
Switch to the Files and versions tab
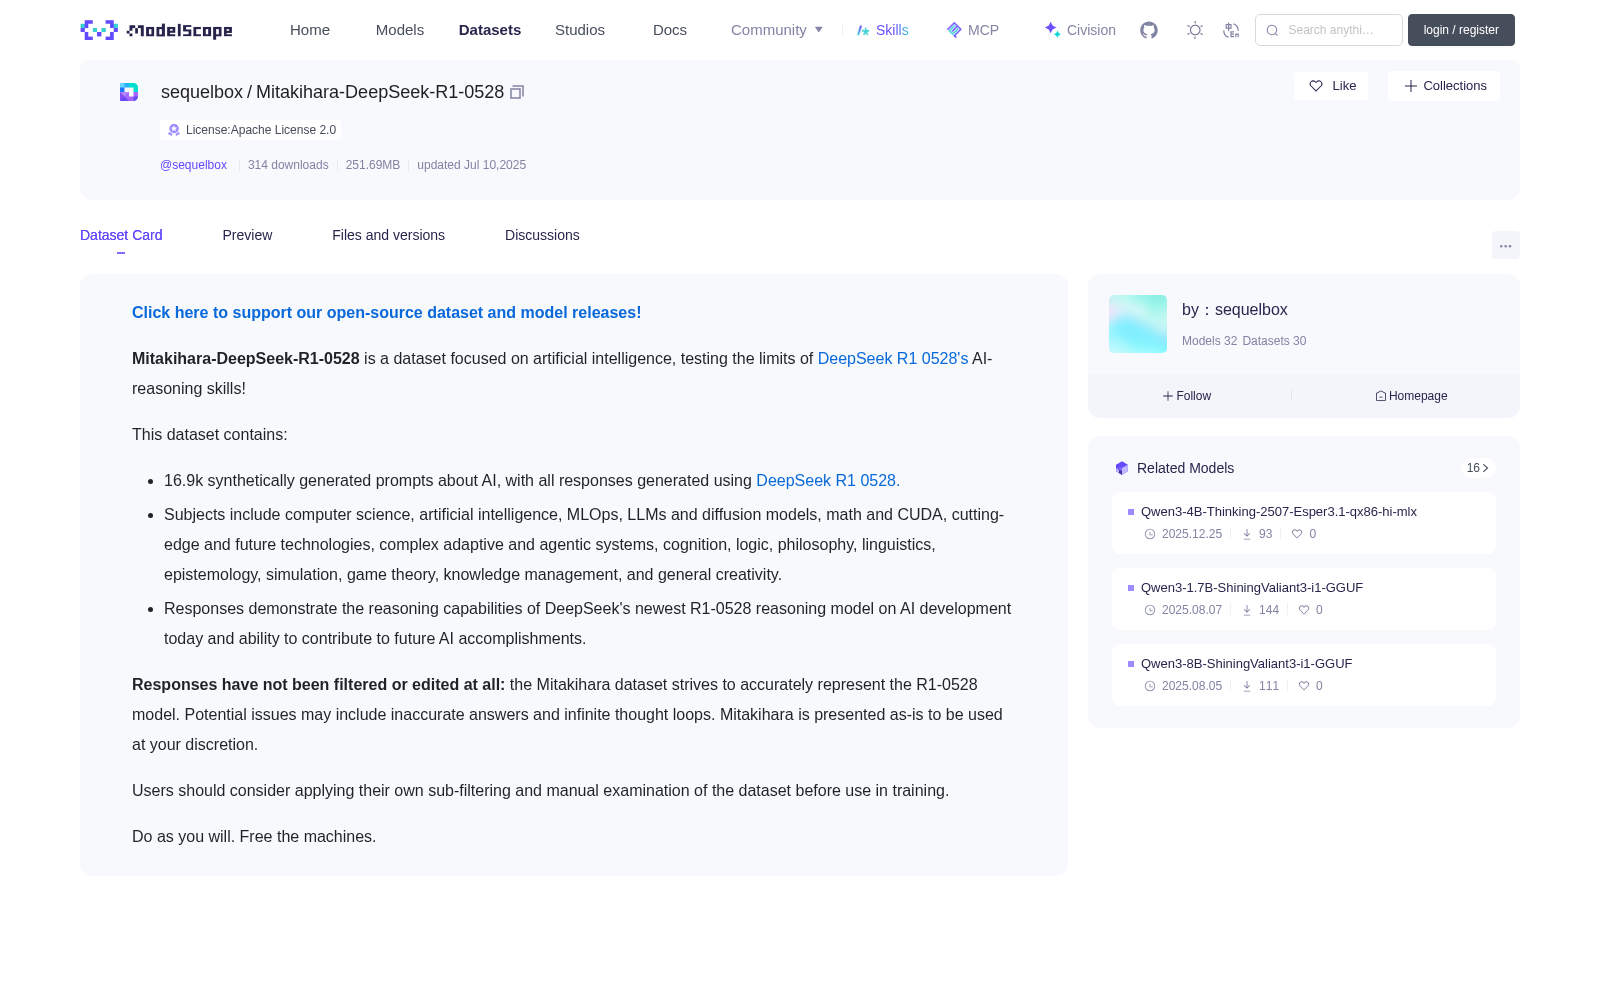(388, 235)
